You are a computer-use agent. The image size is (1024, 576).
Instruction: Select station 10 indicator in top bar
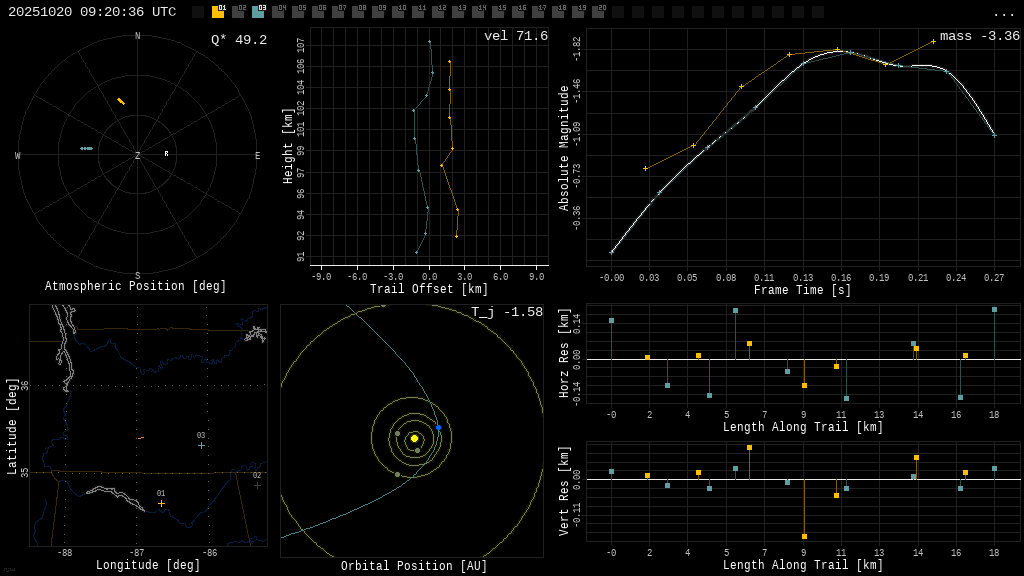(x=398, y=12)
